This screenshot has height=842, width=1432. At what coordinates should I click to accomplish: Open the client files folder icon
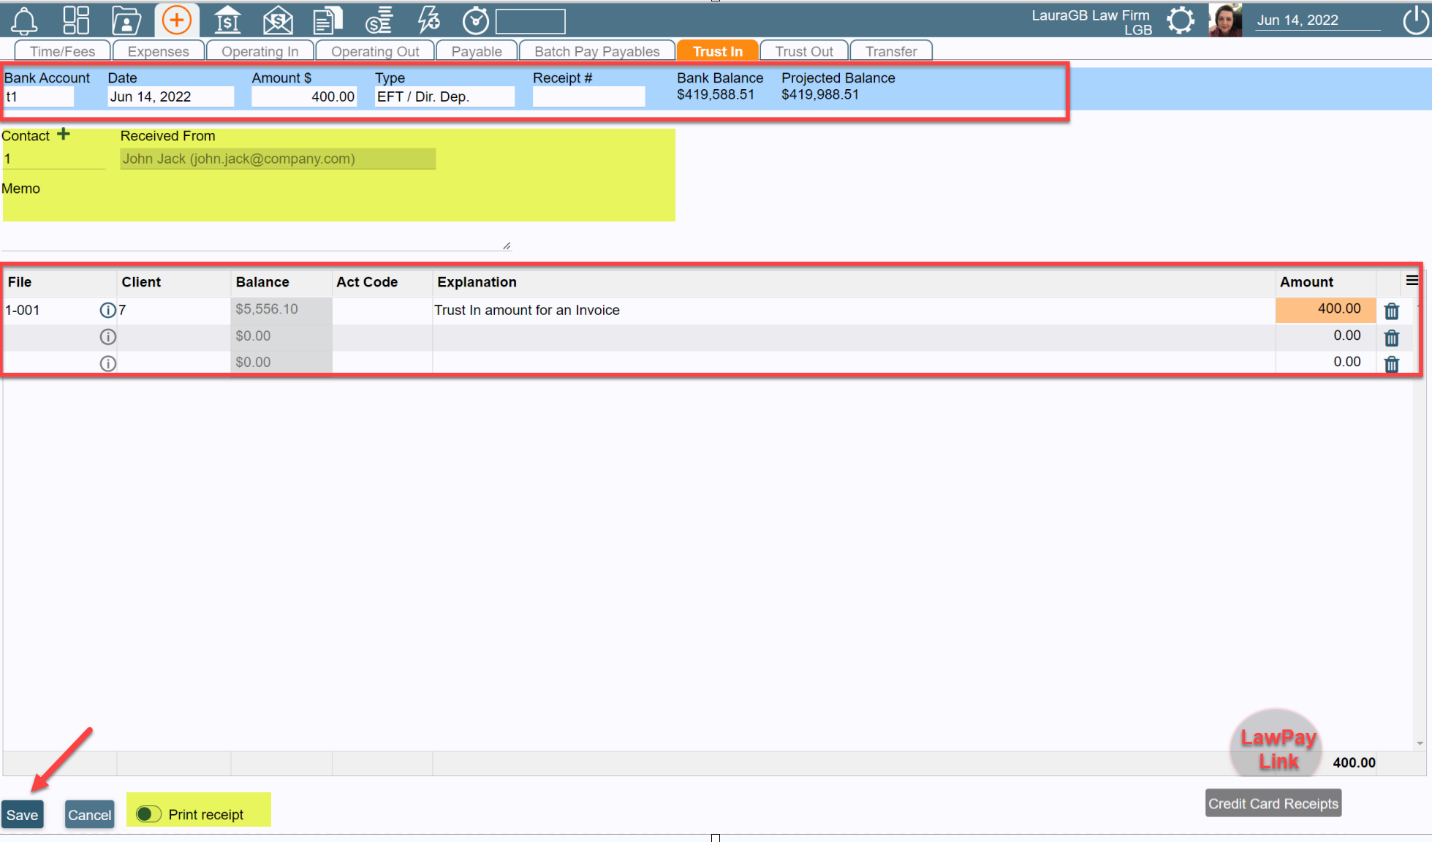[x=126, y=19]
